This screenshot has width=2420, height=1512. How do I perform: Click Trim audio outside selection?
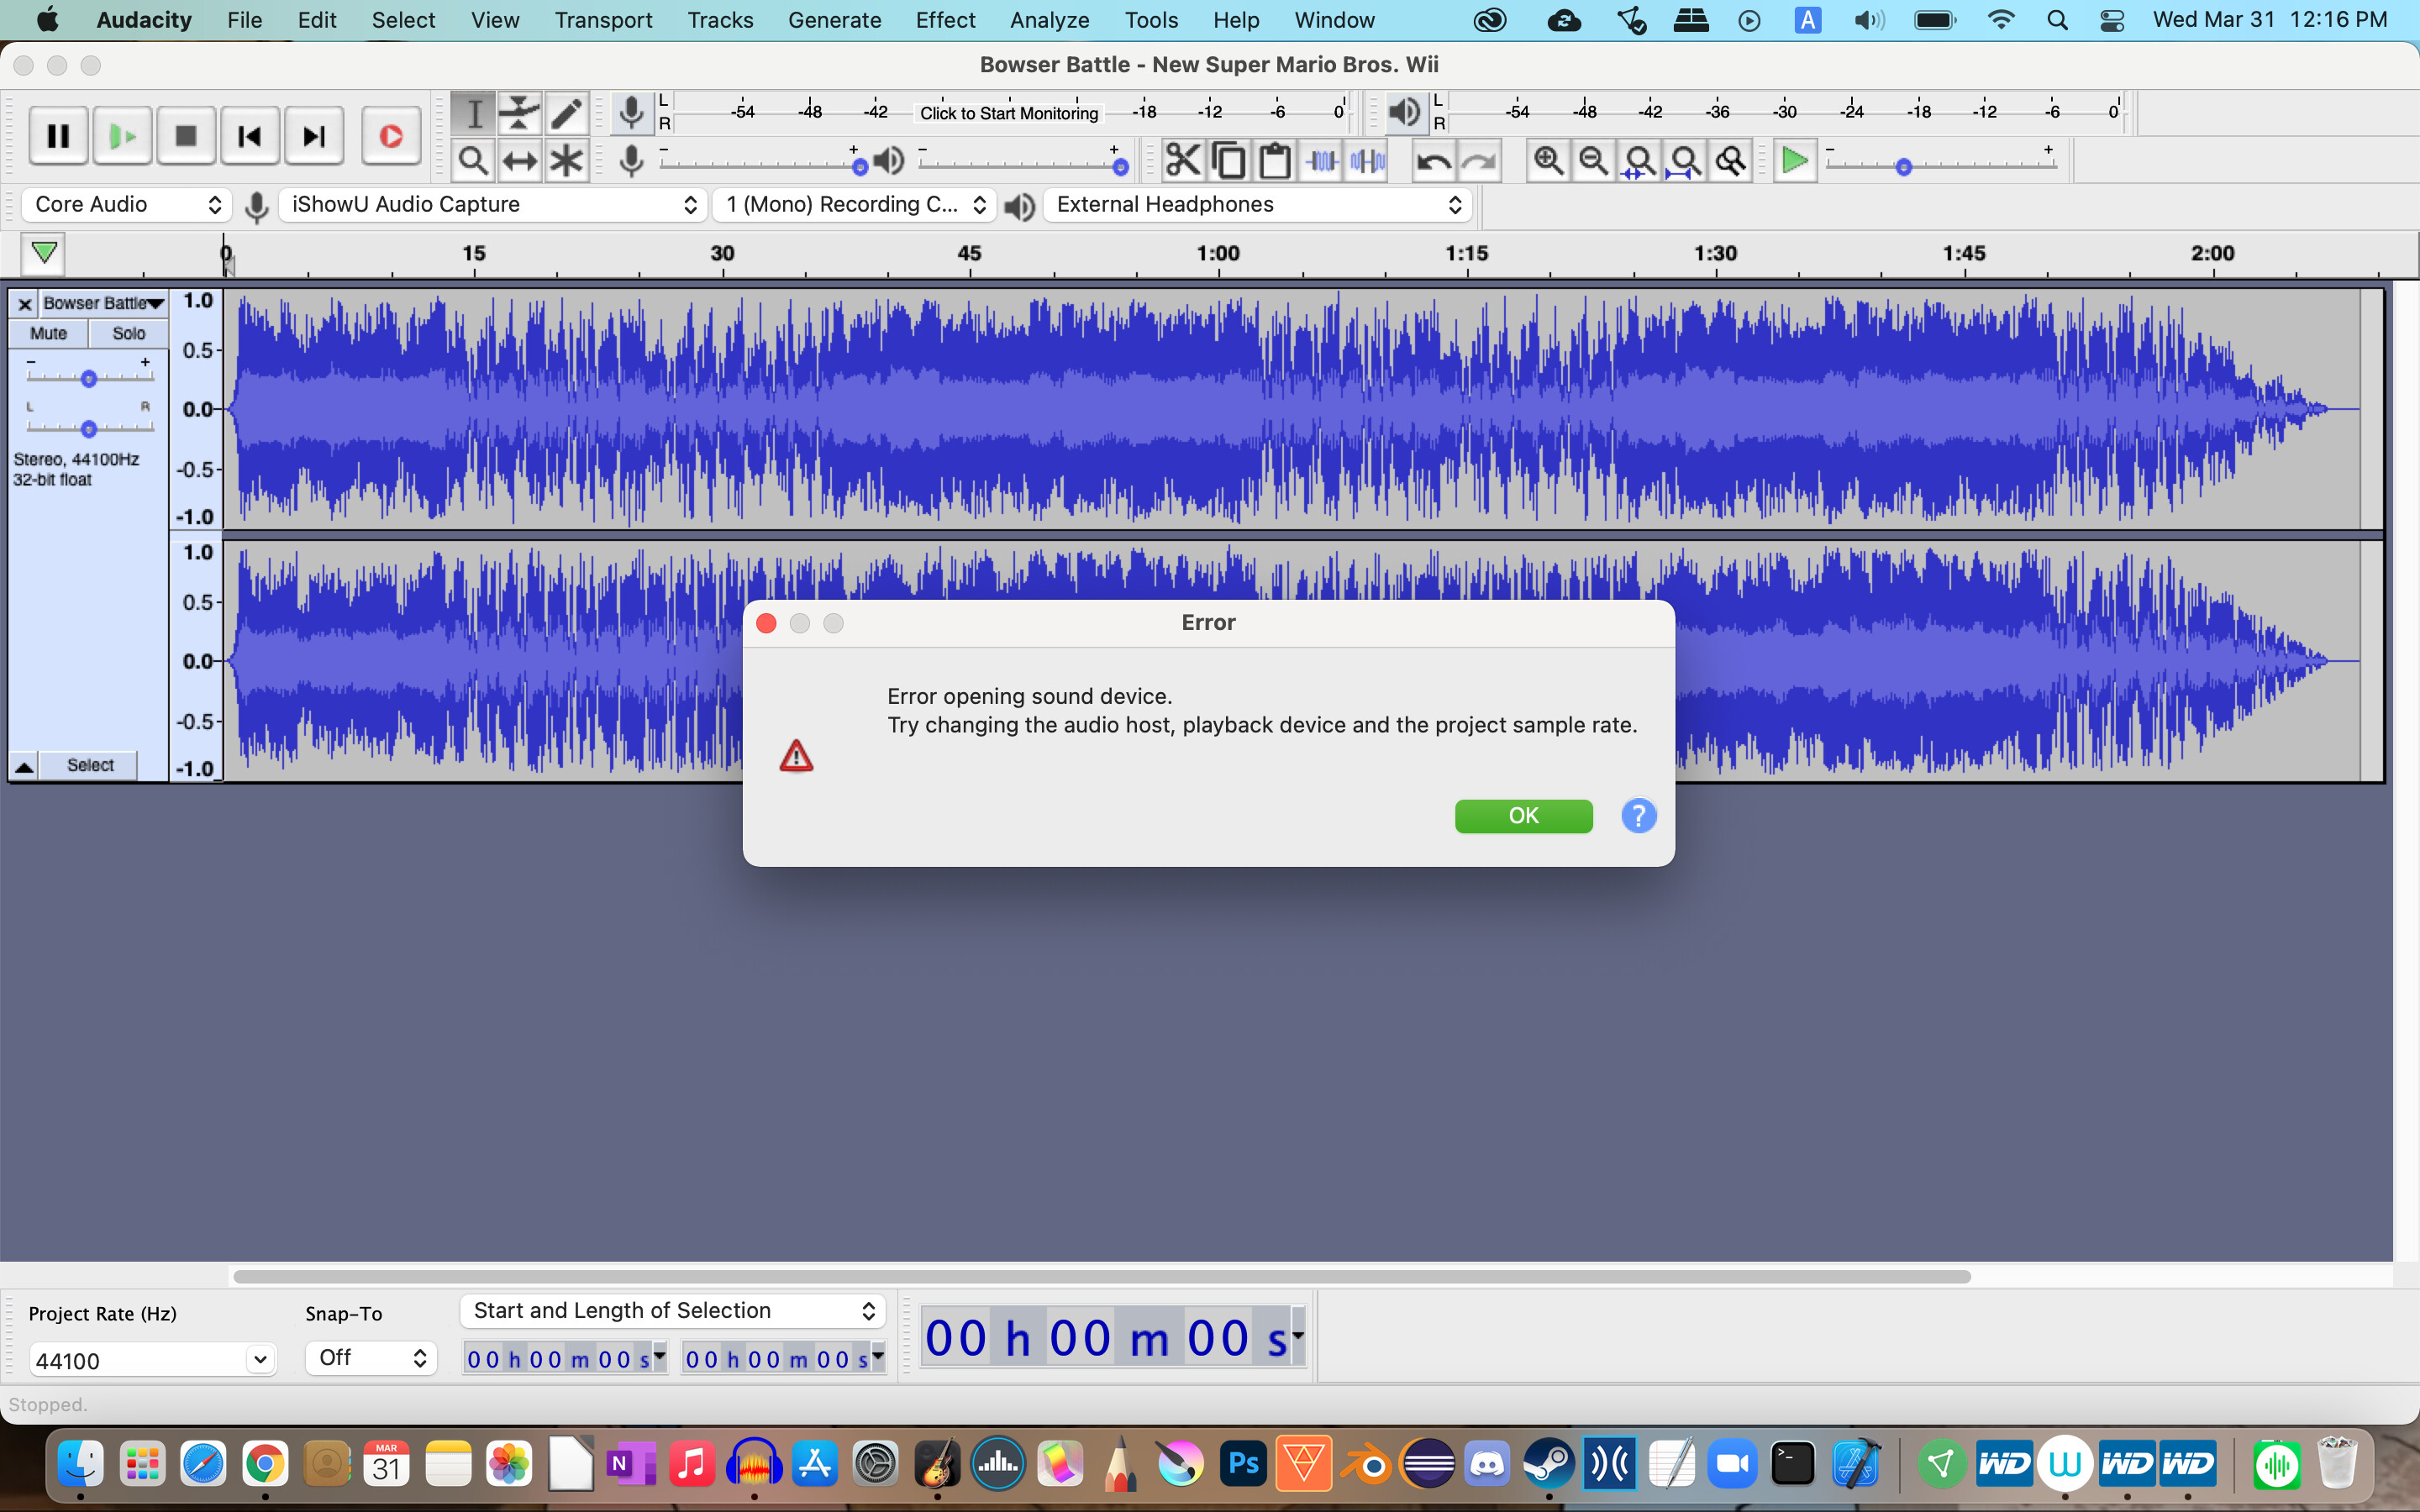[x=1322, y=160]
